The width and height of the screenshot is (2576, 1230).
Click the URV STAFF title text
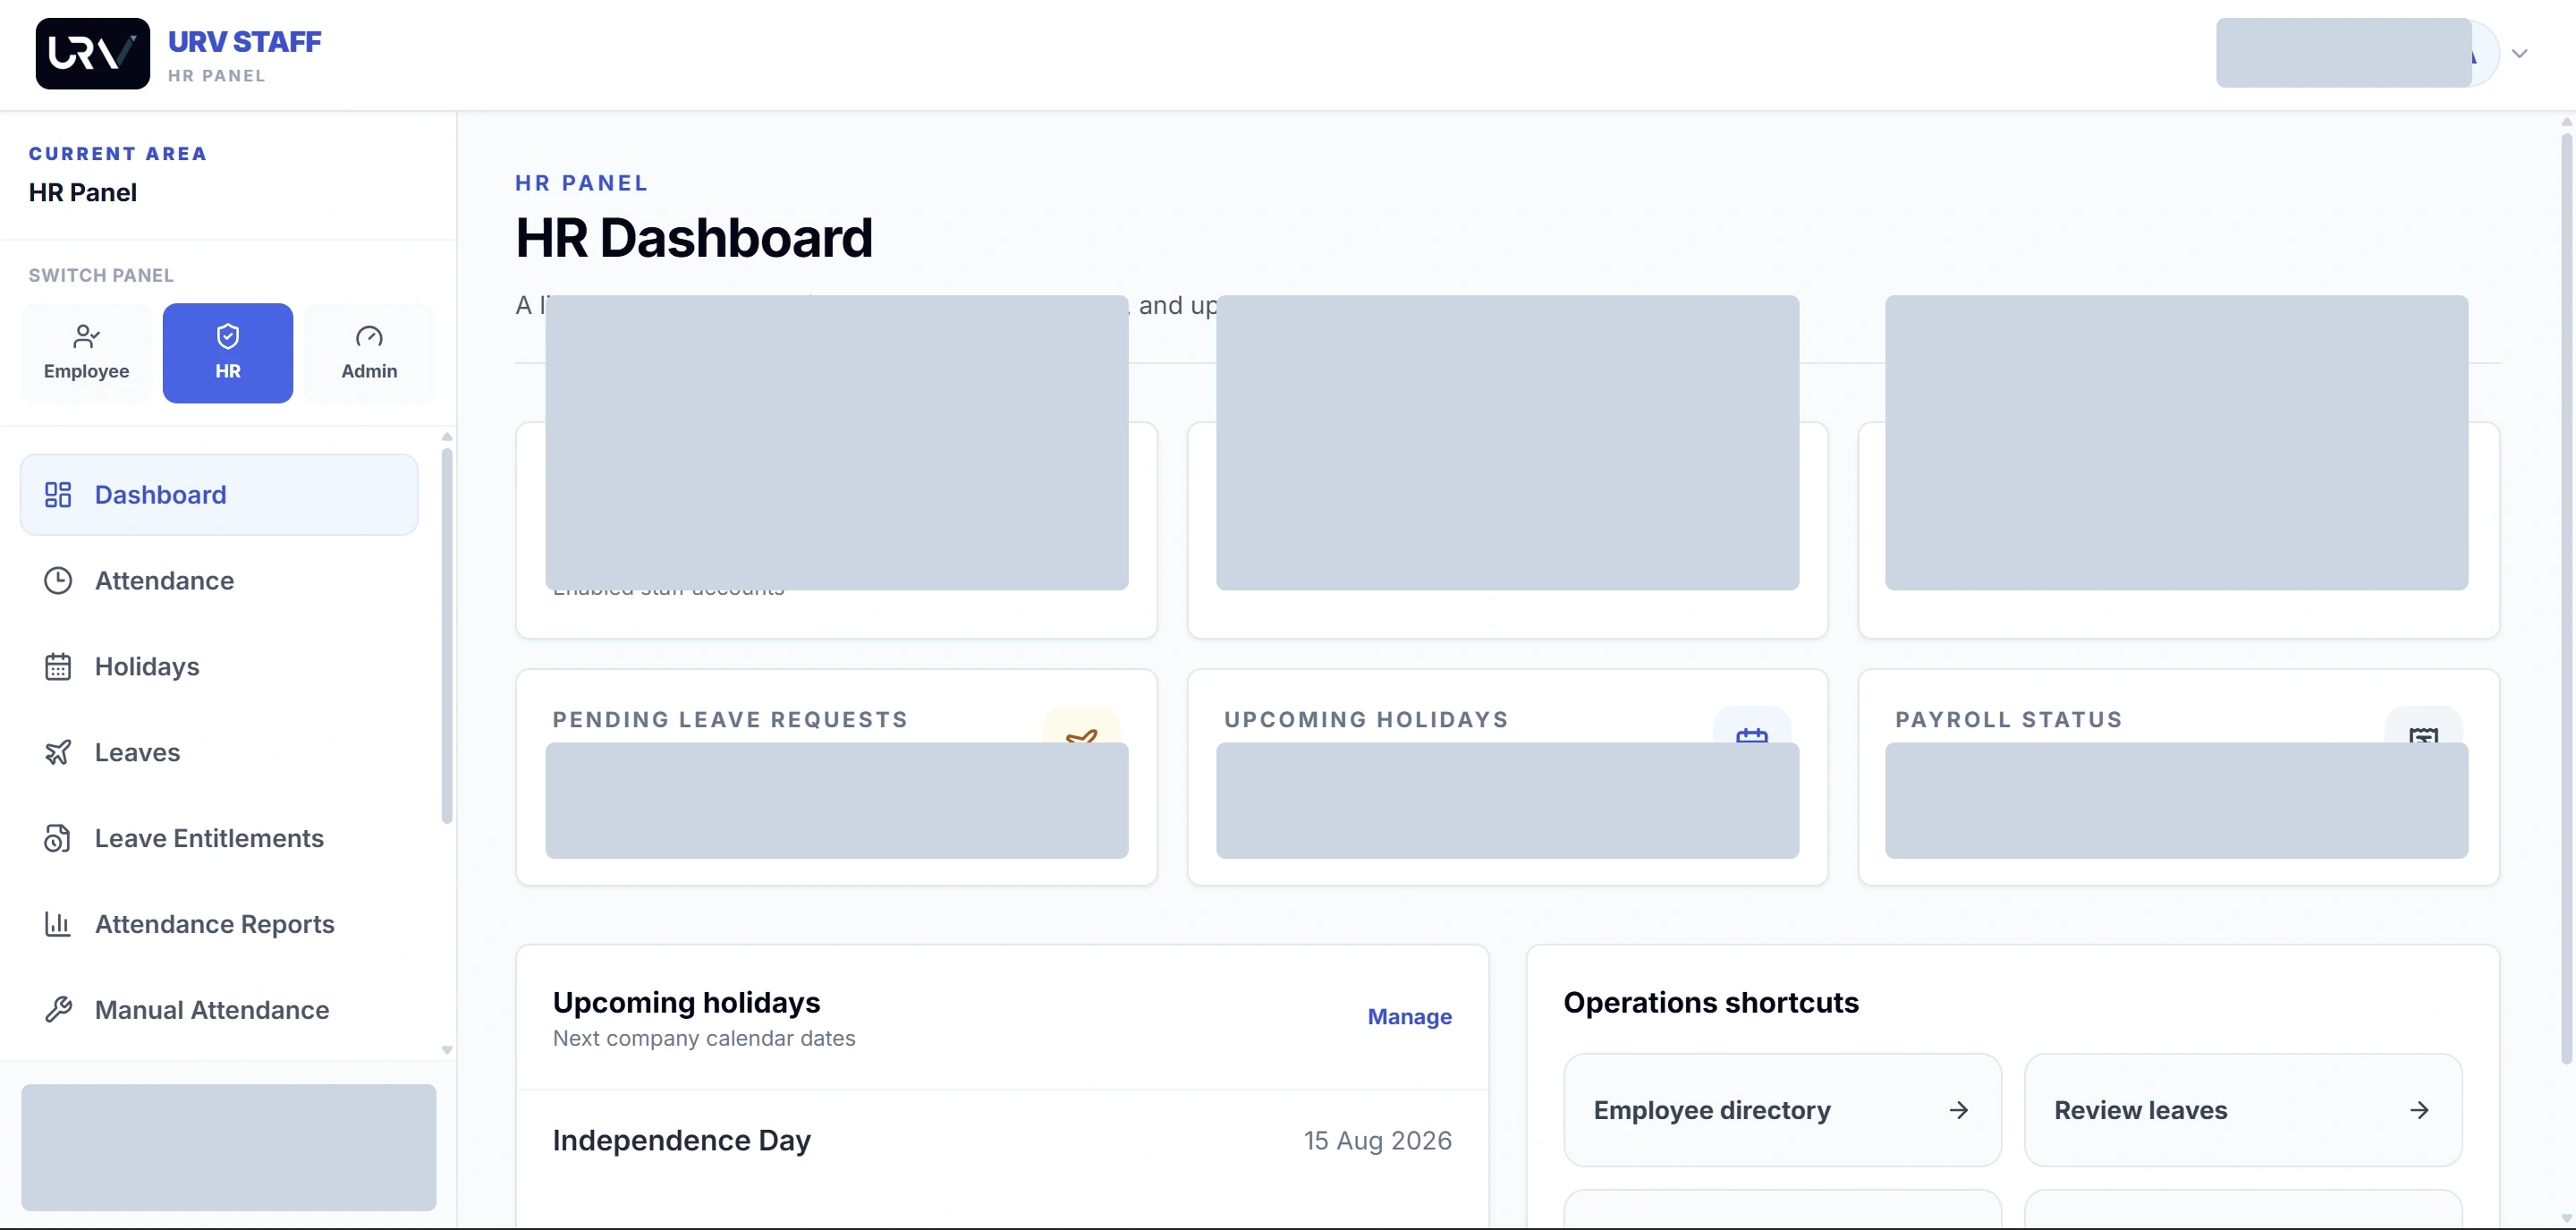point(244,42)
